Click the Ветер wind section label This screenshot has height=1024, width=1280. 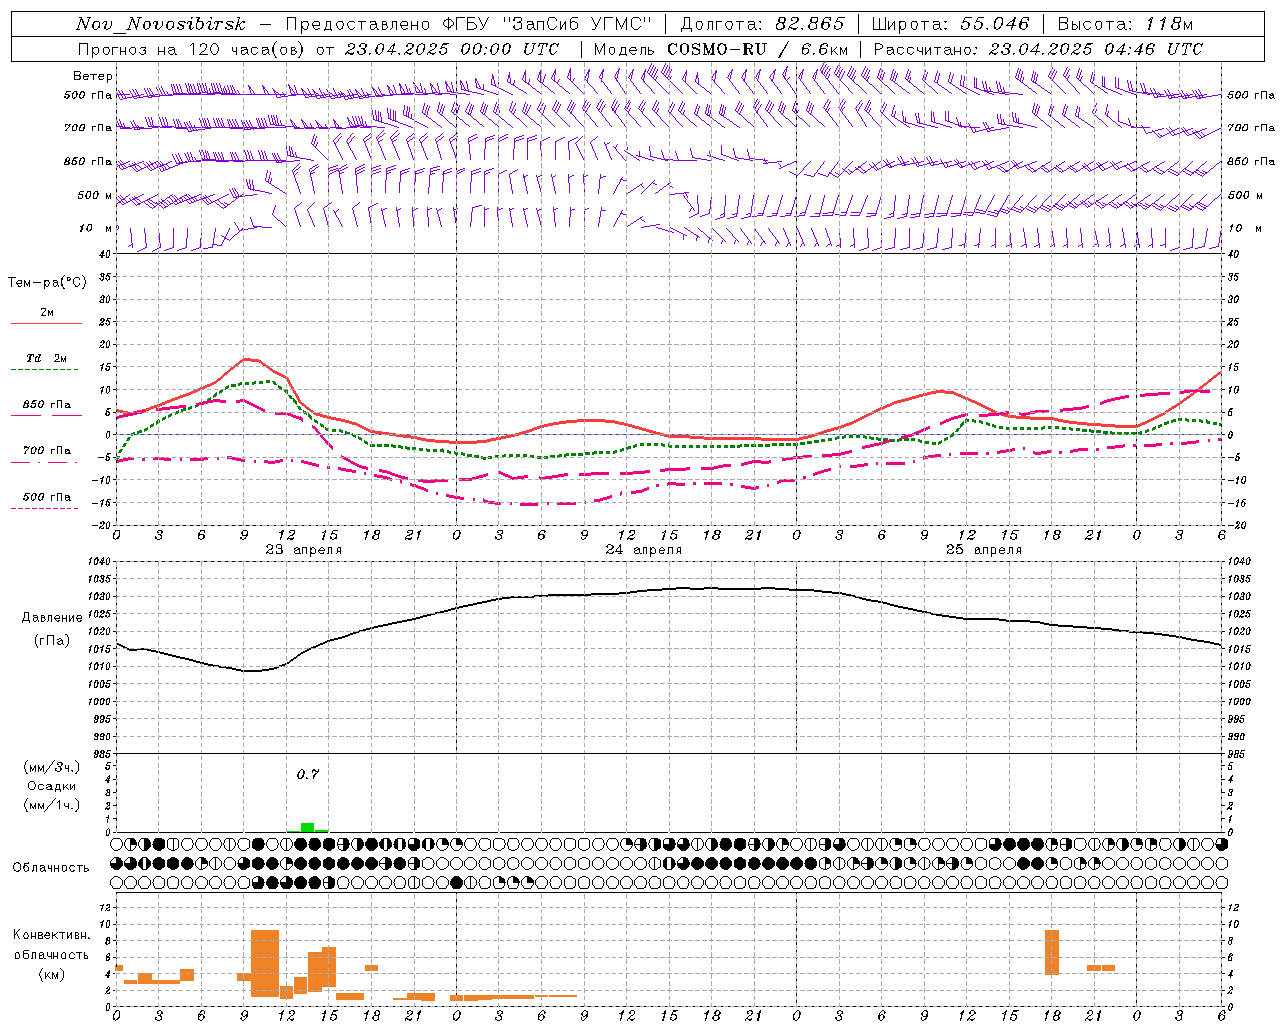[93, 76]
